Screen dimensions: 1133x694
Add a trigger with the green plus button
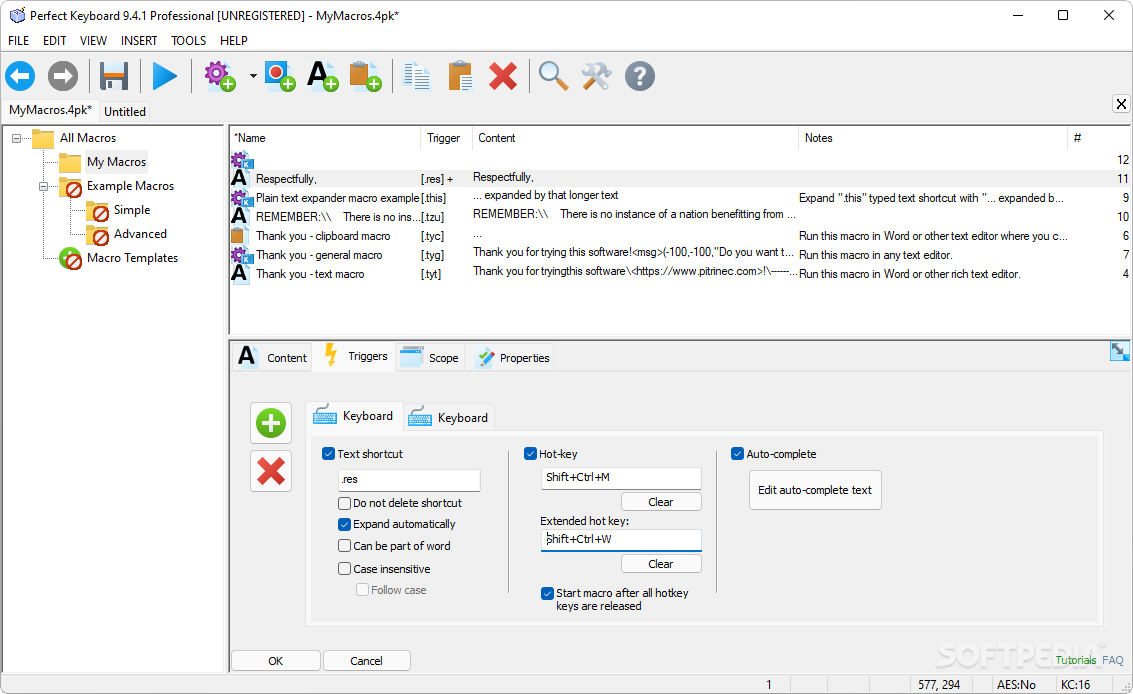[x=271, y=423]
